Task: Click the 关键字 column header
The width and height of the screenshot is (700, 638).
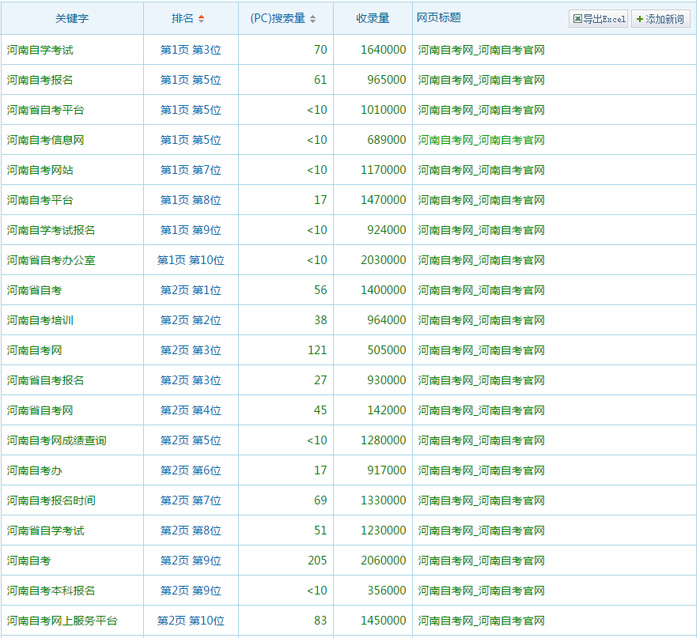Action: click(72, 19)
